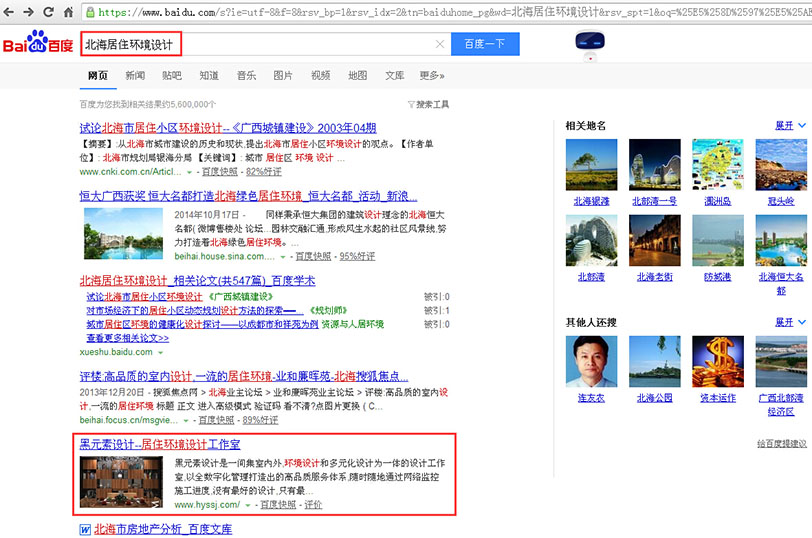Click the green padlock security icon
Screen dimensions: 812x538
coord(90,12)
